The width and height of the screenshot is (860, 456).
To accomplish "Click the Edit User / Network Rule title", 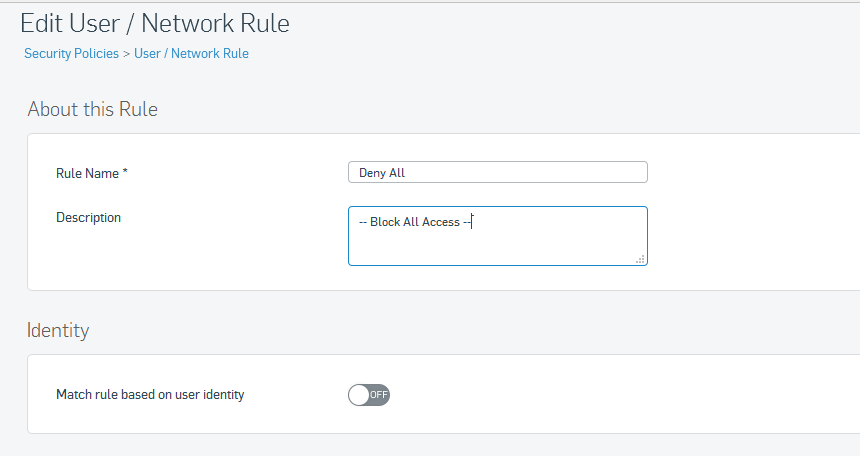I will click(155, 23).
